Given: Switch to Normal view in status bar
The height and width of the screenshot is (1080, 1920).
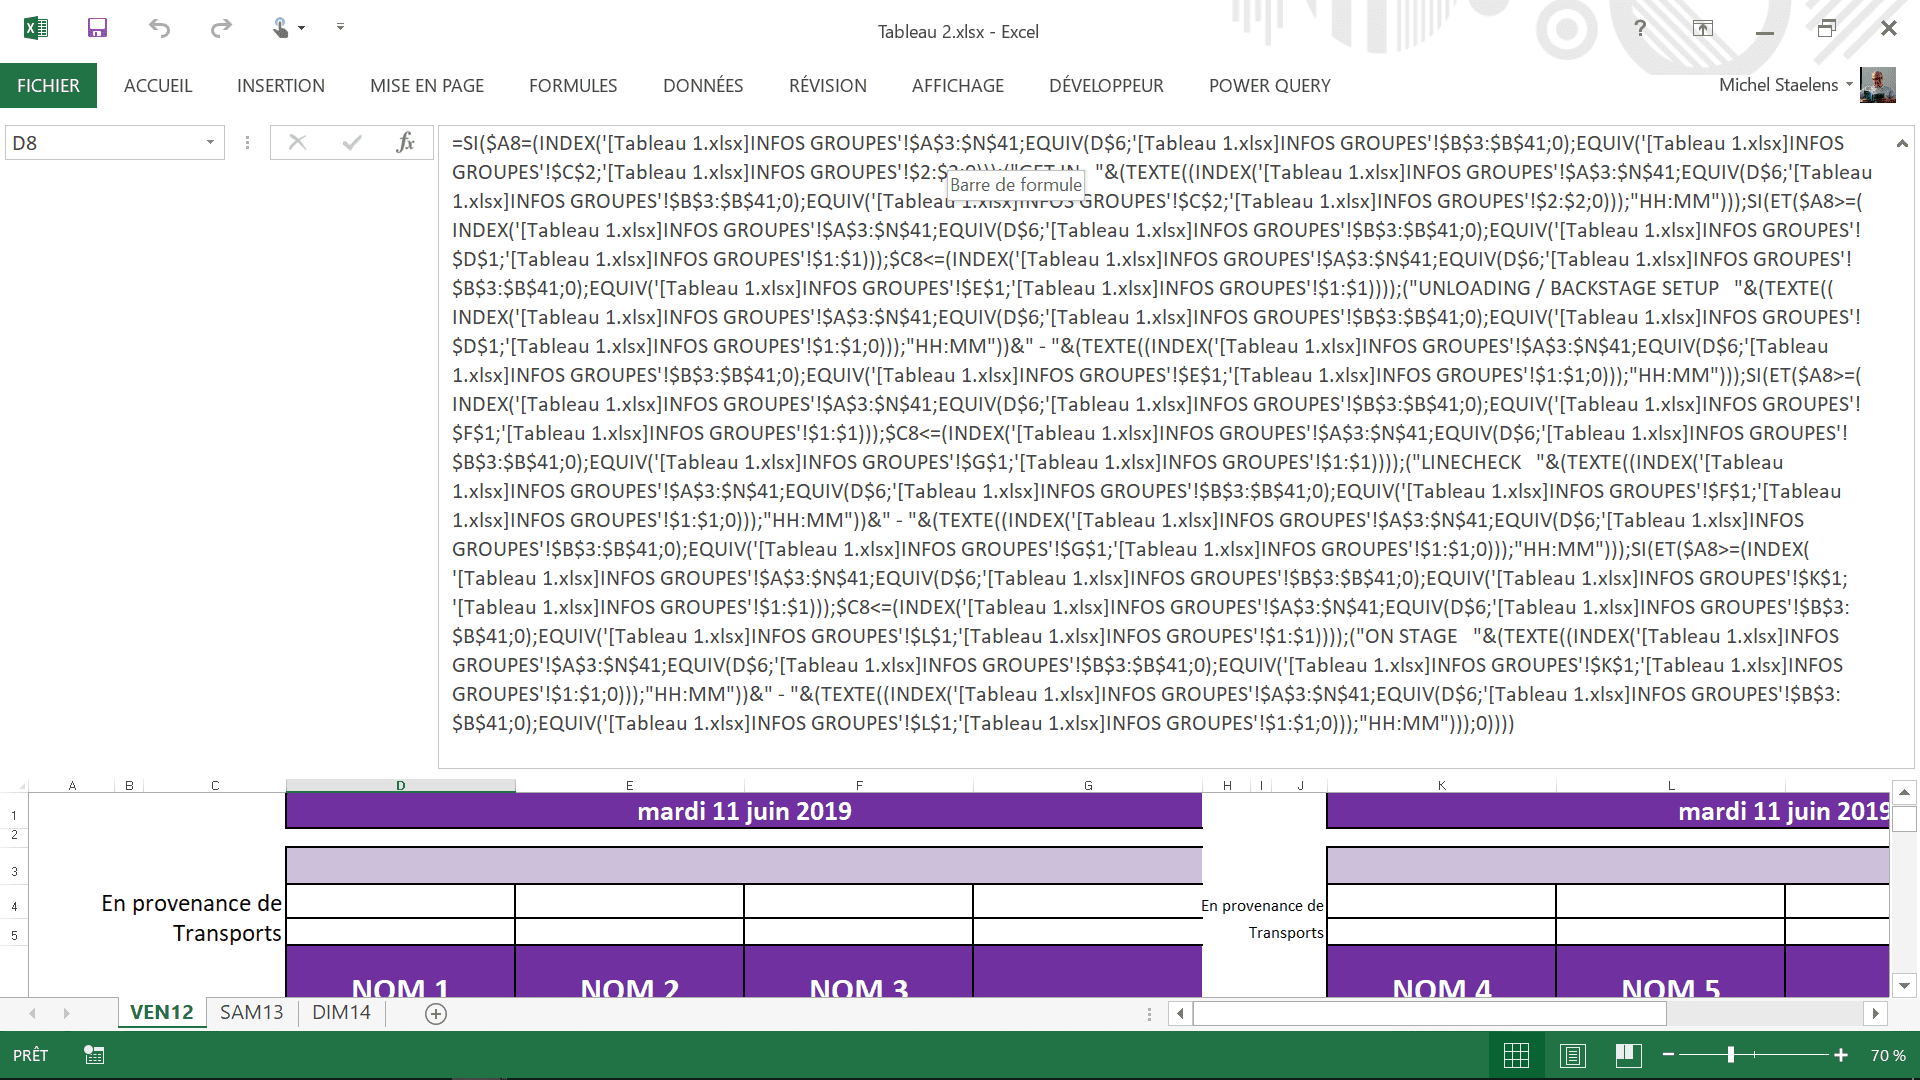Looking at the screenshot, I should pyautogui.click(x=1516, y=1055).
